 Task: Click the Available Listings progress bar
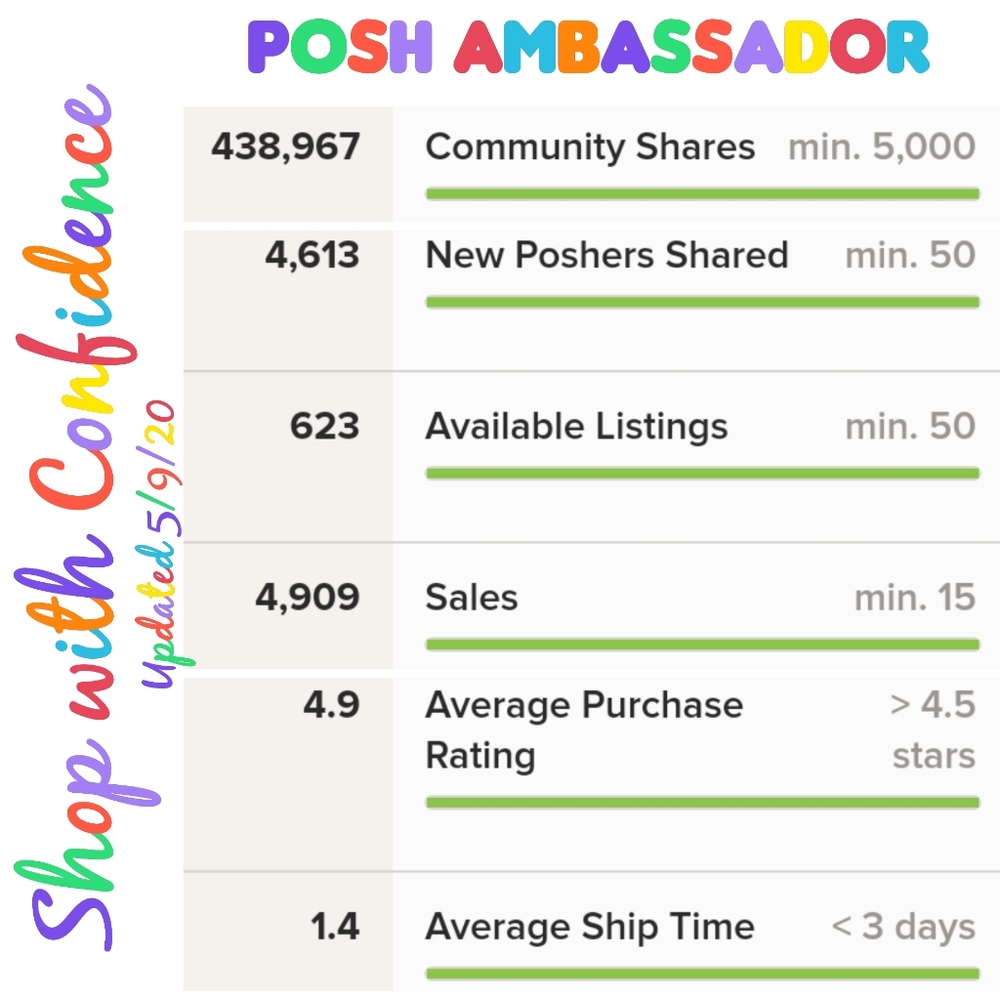click(702, 473)
